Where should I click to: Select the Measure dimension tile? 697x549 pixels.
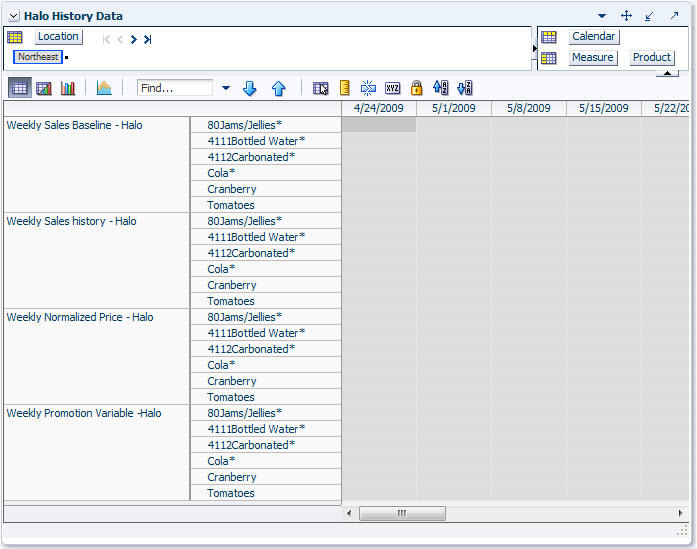(592, 58)
